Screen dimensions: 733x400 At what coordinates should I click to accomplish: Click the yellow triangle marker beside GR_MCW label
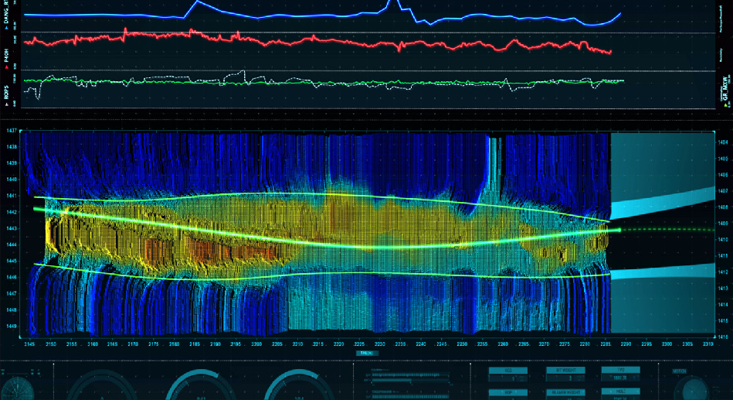726,105
